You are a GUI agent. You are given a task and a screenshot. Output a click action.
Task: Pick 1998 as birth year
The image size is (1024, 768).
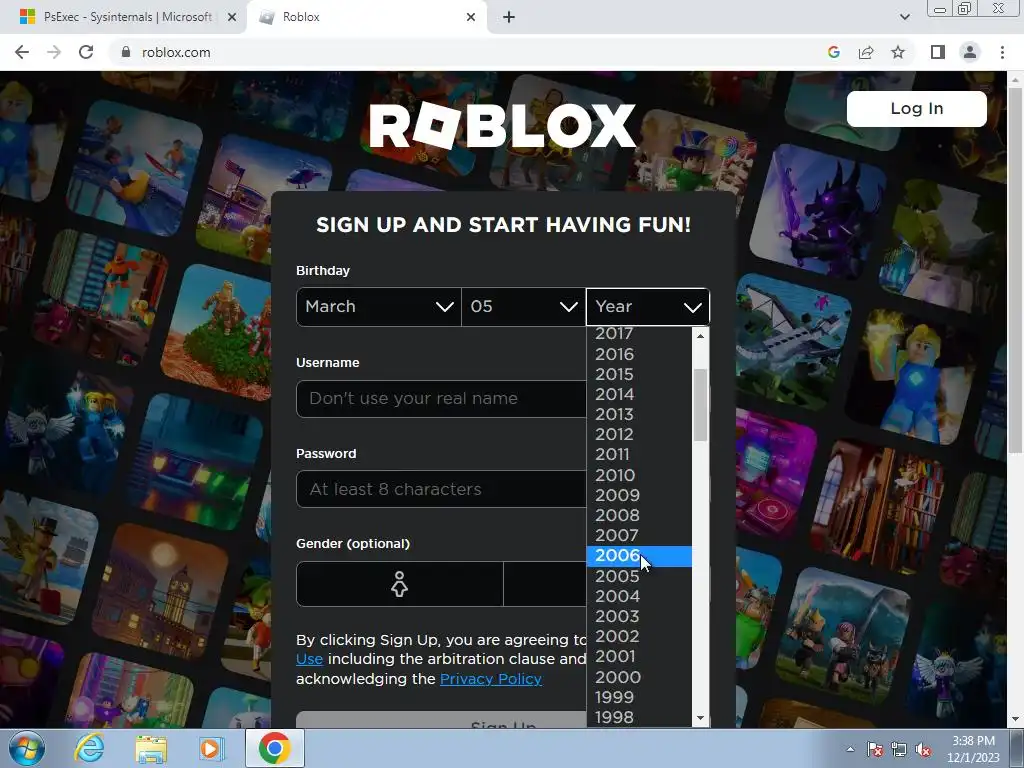pyautogui.click(x=639, y=717)
